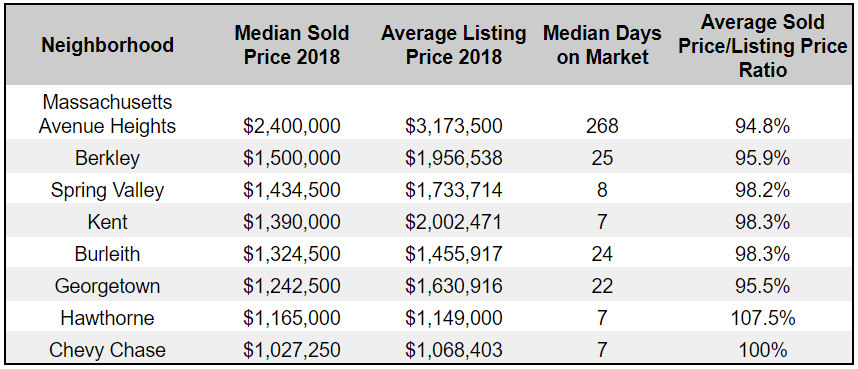The width and height of the screenshot is (858, 369).
Task: Select the Spring Valley row label
Action: click(107, 190)
